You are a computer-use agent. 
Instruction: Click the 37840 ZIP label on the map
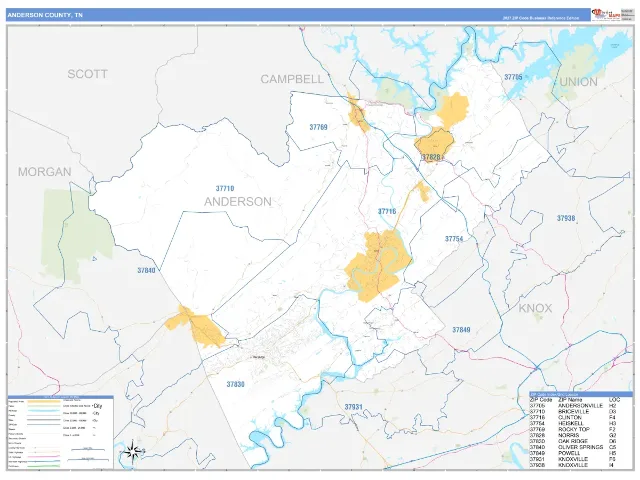point(146,270)
